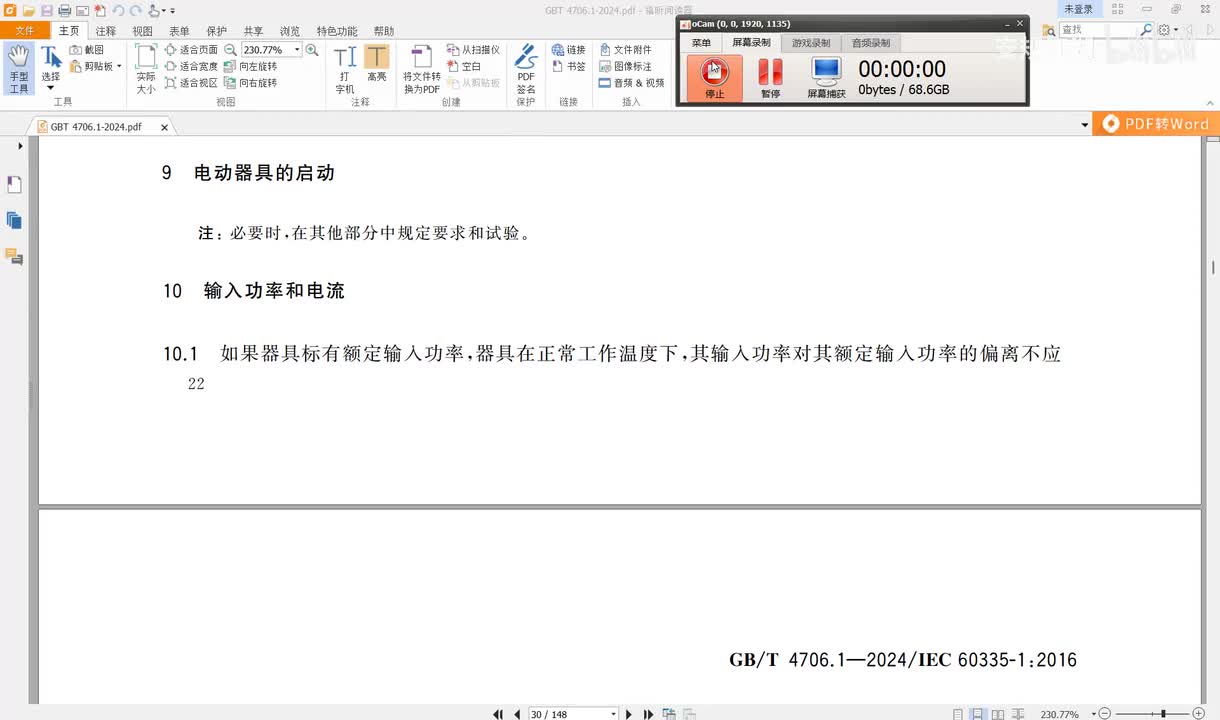Image resolution: width=1220 pixels, height=720 pixels.
Task: Click the Snapshot (截图) tool
Action: [x=87, y=49]
